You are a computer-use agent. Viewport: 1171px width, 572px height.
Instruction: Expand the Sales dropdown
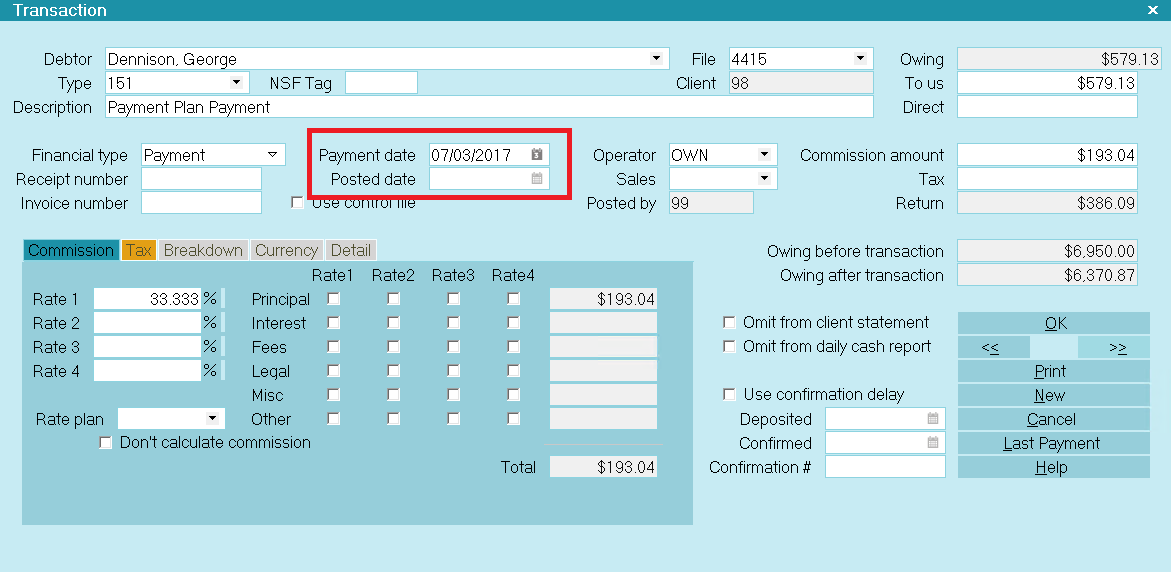pyautogui.click(x=764, y=178)
